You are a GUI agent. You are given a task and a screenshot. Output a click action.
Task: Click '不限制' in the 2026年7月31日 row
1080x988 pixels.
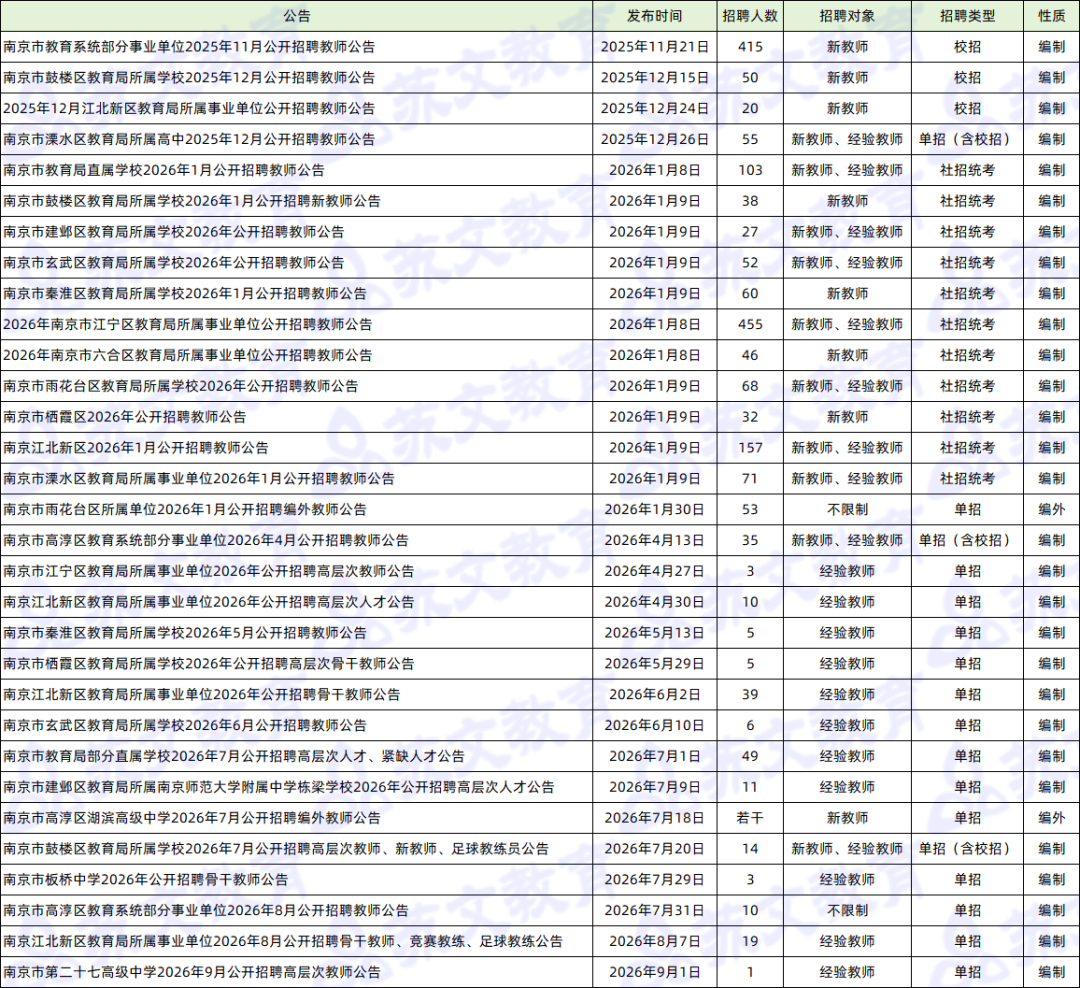[x=847, y=911]
